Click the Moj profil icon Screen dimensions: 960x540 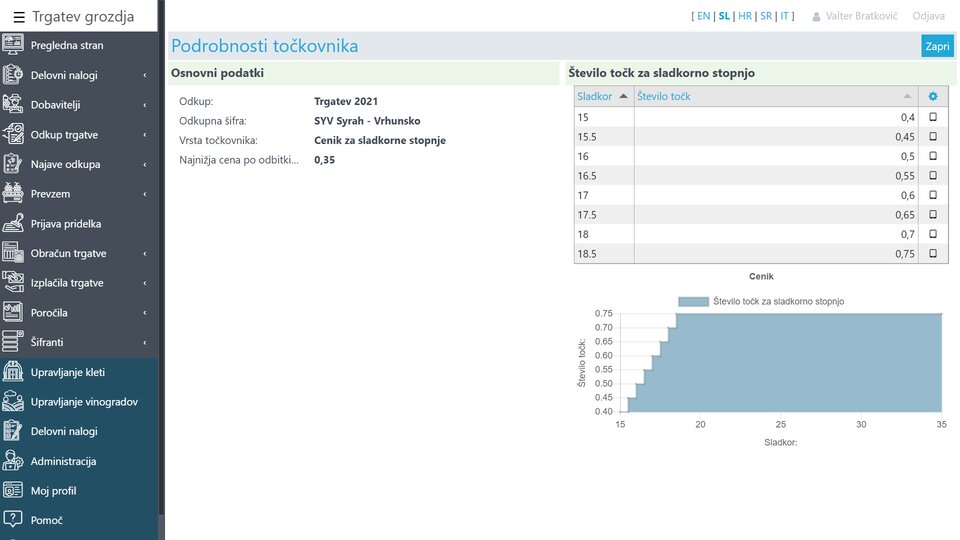coord(13,491)
